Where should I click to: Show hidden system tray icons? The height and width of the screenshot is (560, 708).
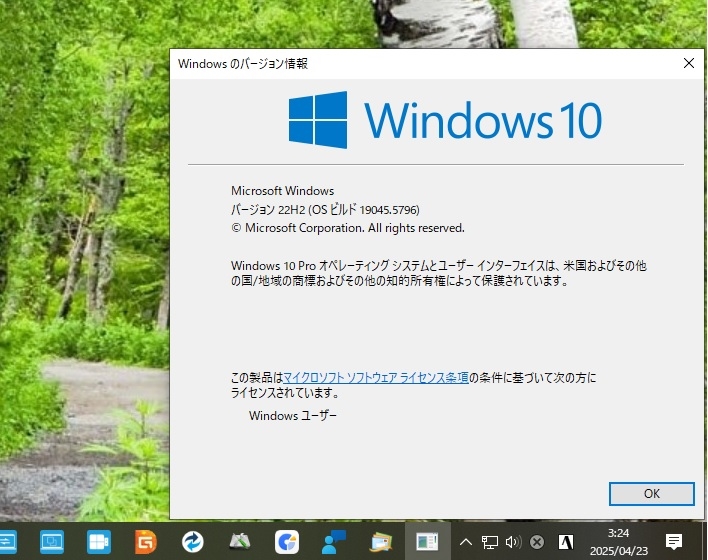[x=466, y=541]
